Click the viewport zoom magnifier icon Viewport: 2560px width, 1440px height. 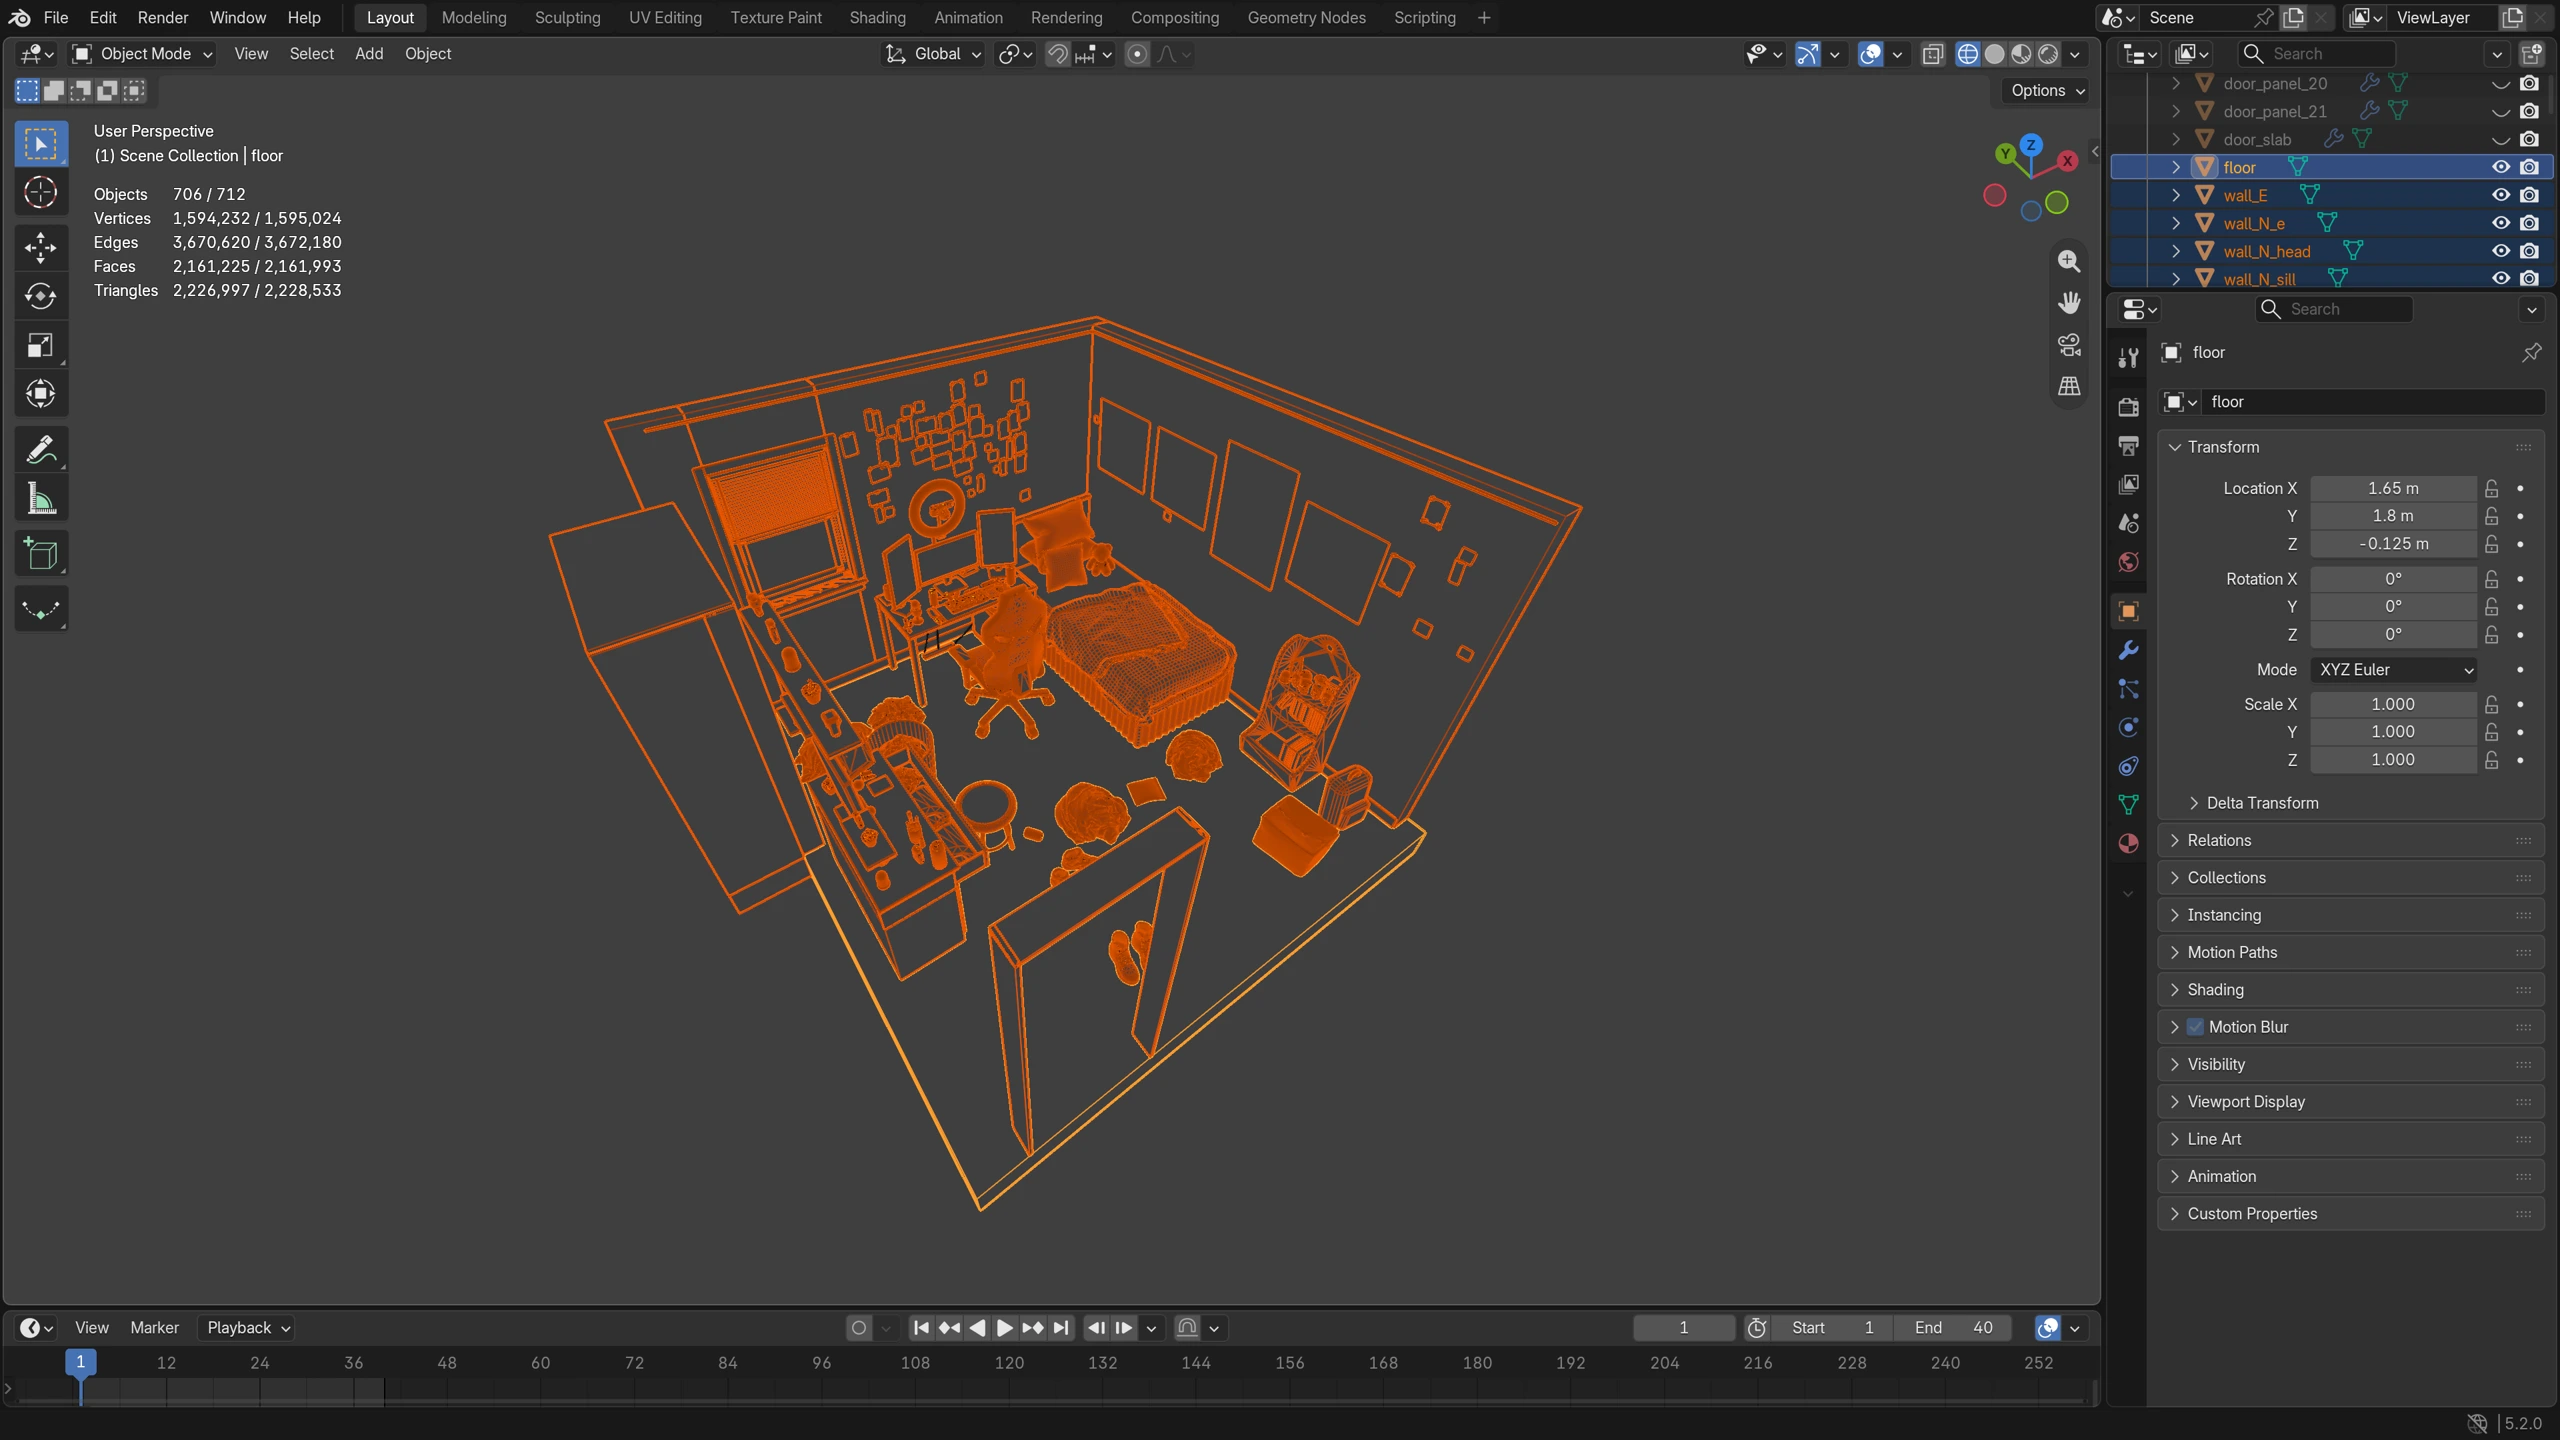pos(2069,261)
